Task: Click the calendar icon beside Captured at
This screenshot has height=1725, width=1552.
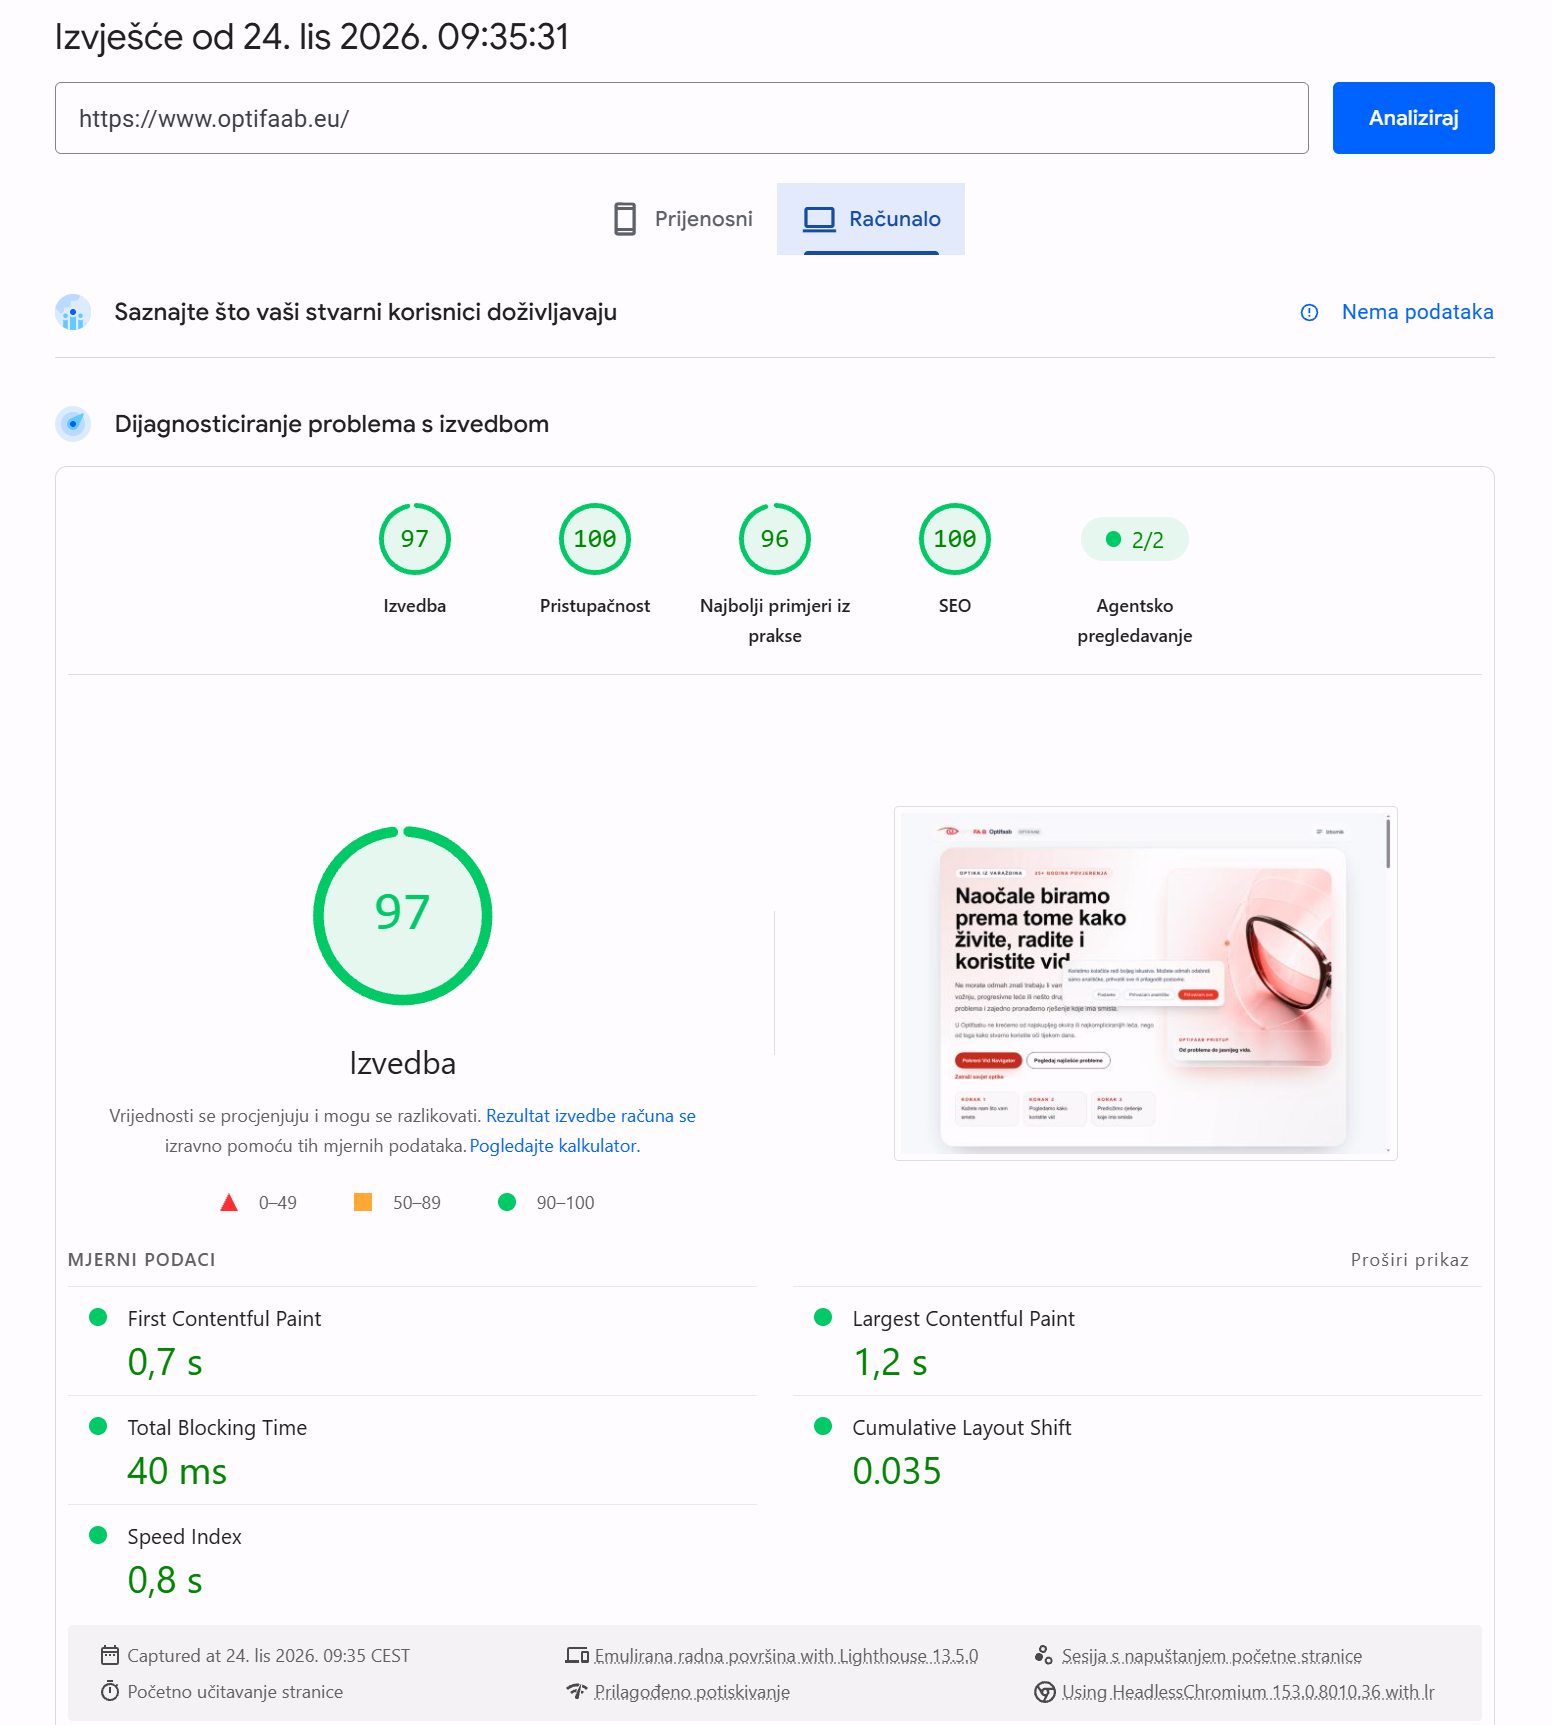Action: click(110, 1655)
